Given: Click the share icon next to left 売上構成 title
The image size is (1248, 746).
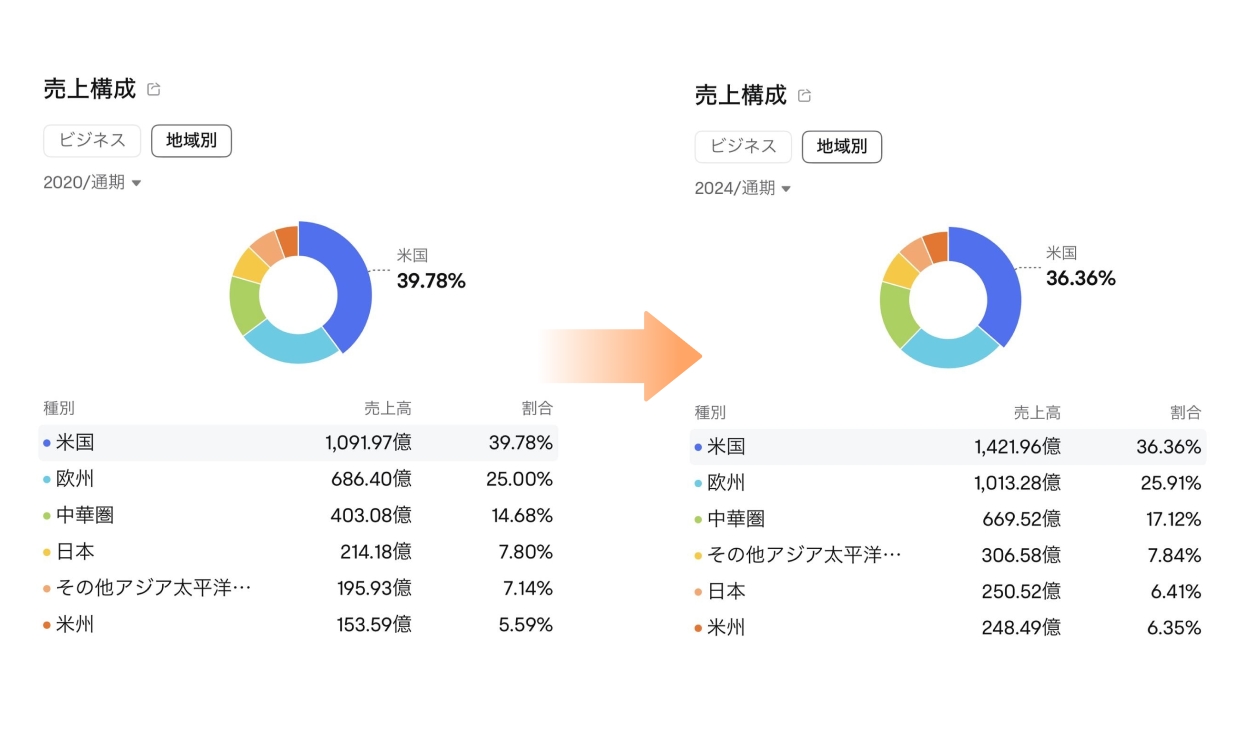Looking at the screenshot, I should (152, 88).
